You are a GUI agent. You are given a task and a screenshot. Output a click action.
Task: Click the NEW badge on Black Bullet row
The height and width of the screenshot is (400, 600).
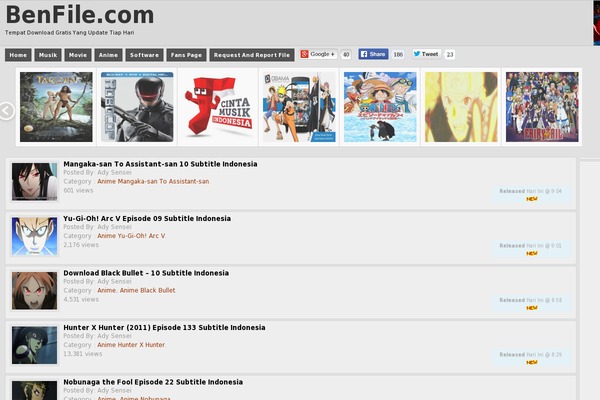pos(532,308)
